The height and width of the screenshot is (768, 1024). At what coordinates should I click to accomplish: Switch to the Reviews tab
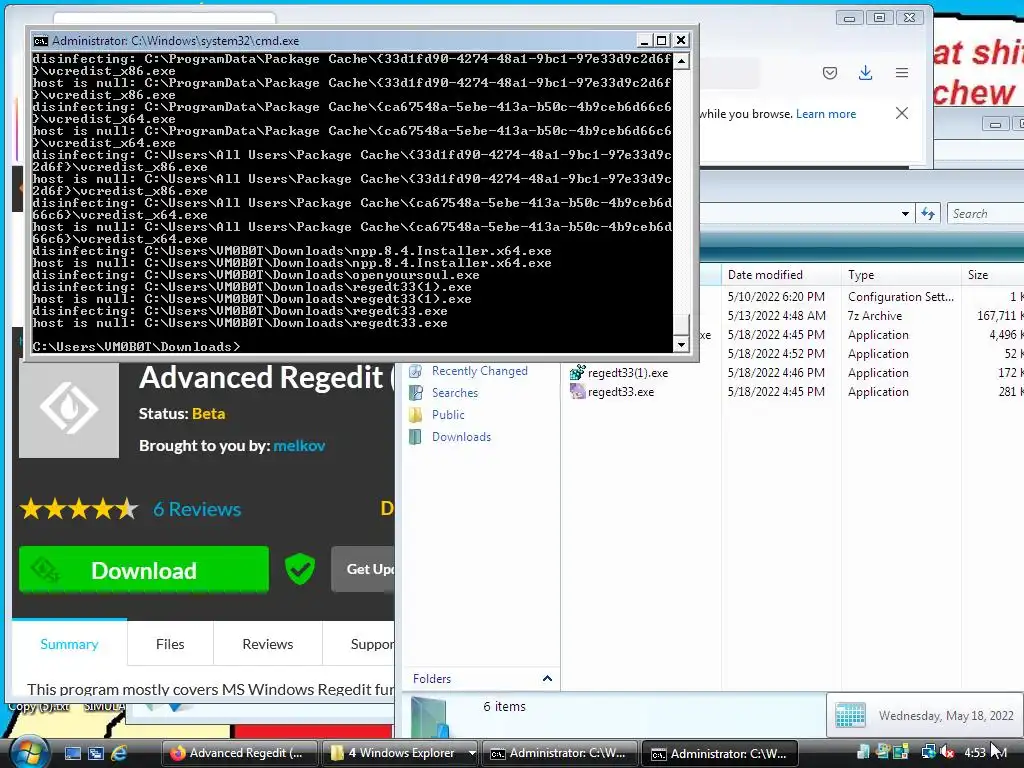(x=268, y=644)
